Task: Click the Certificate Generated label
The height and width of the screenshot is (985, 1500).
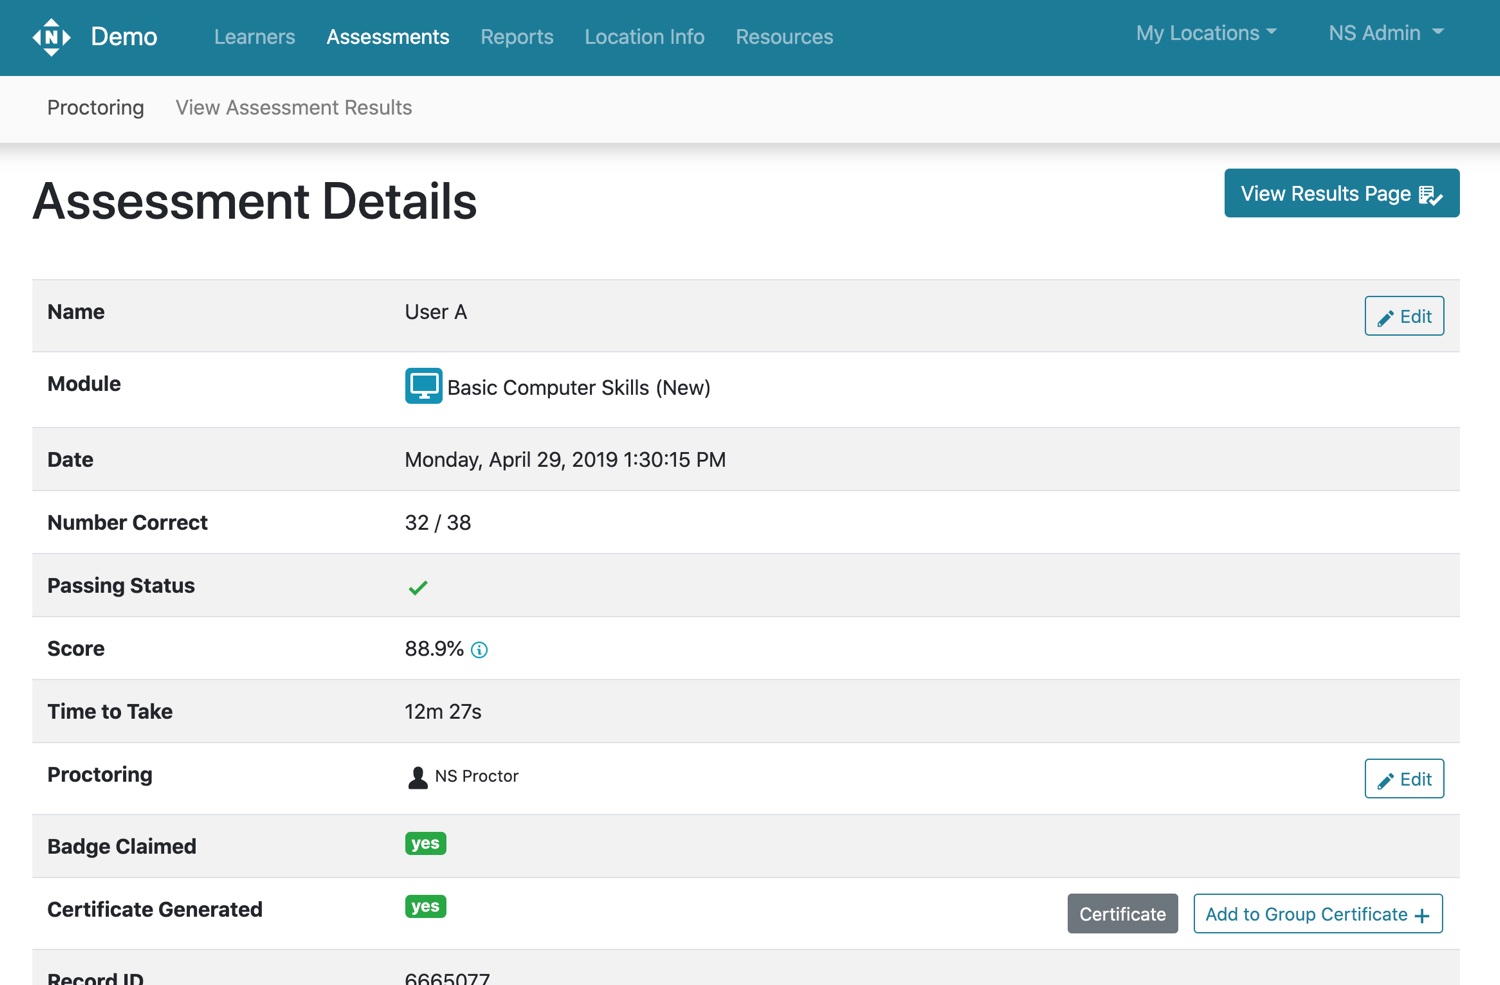Action: 155,910
